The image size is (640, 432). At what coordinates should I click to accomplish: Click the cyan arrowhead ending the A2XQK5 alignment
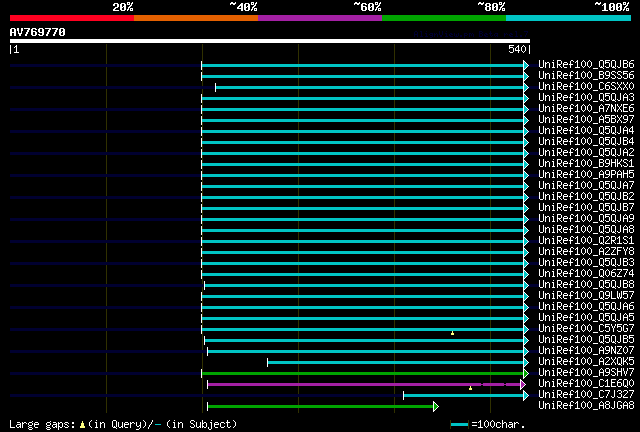click(526, 362)
